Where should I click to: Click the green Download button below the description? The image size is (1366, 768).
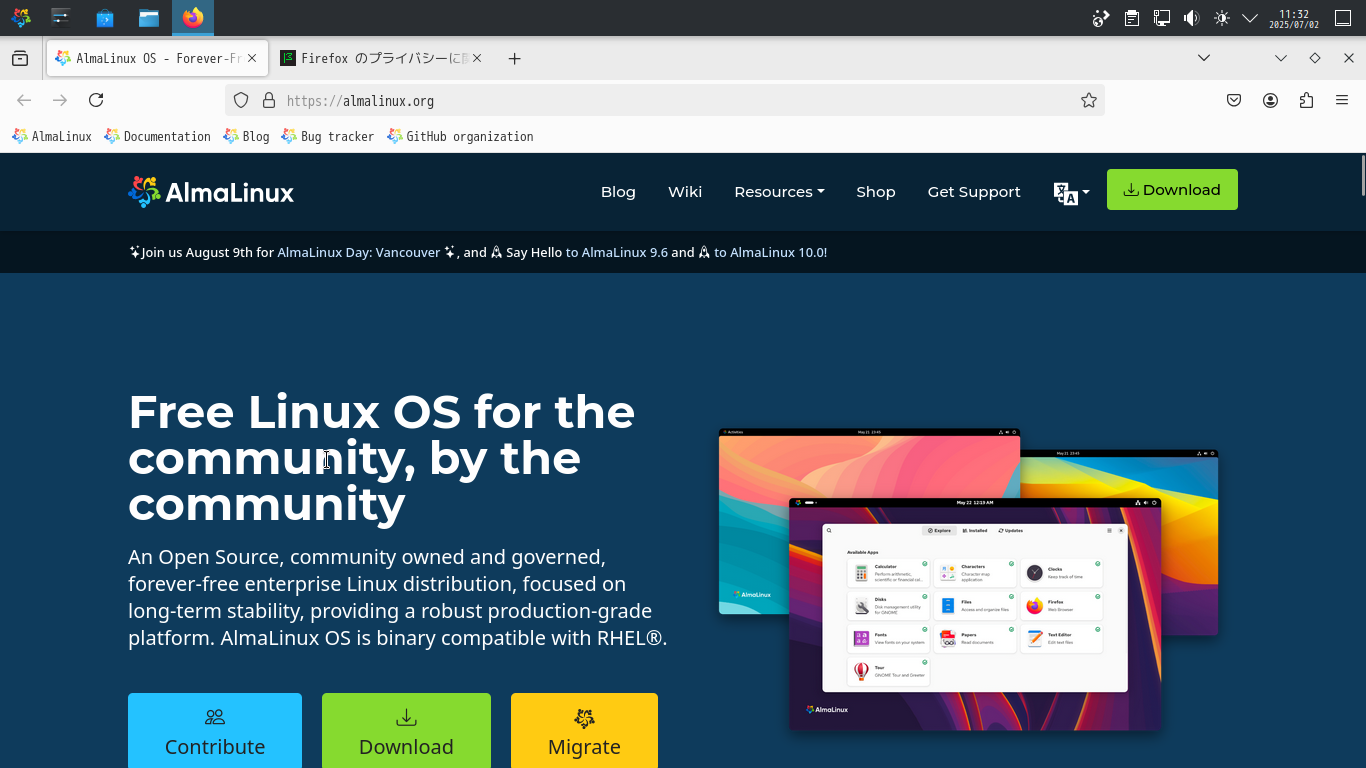tap(406, 731)
